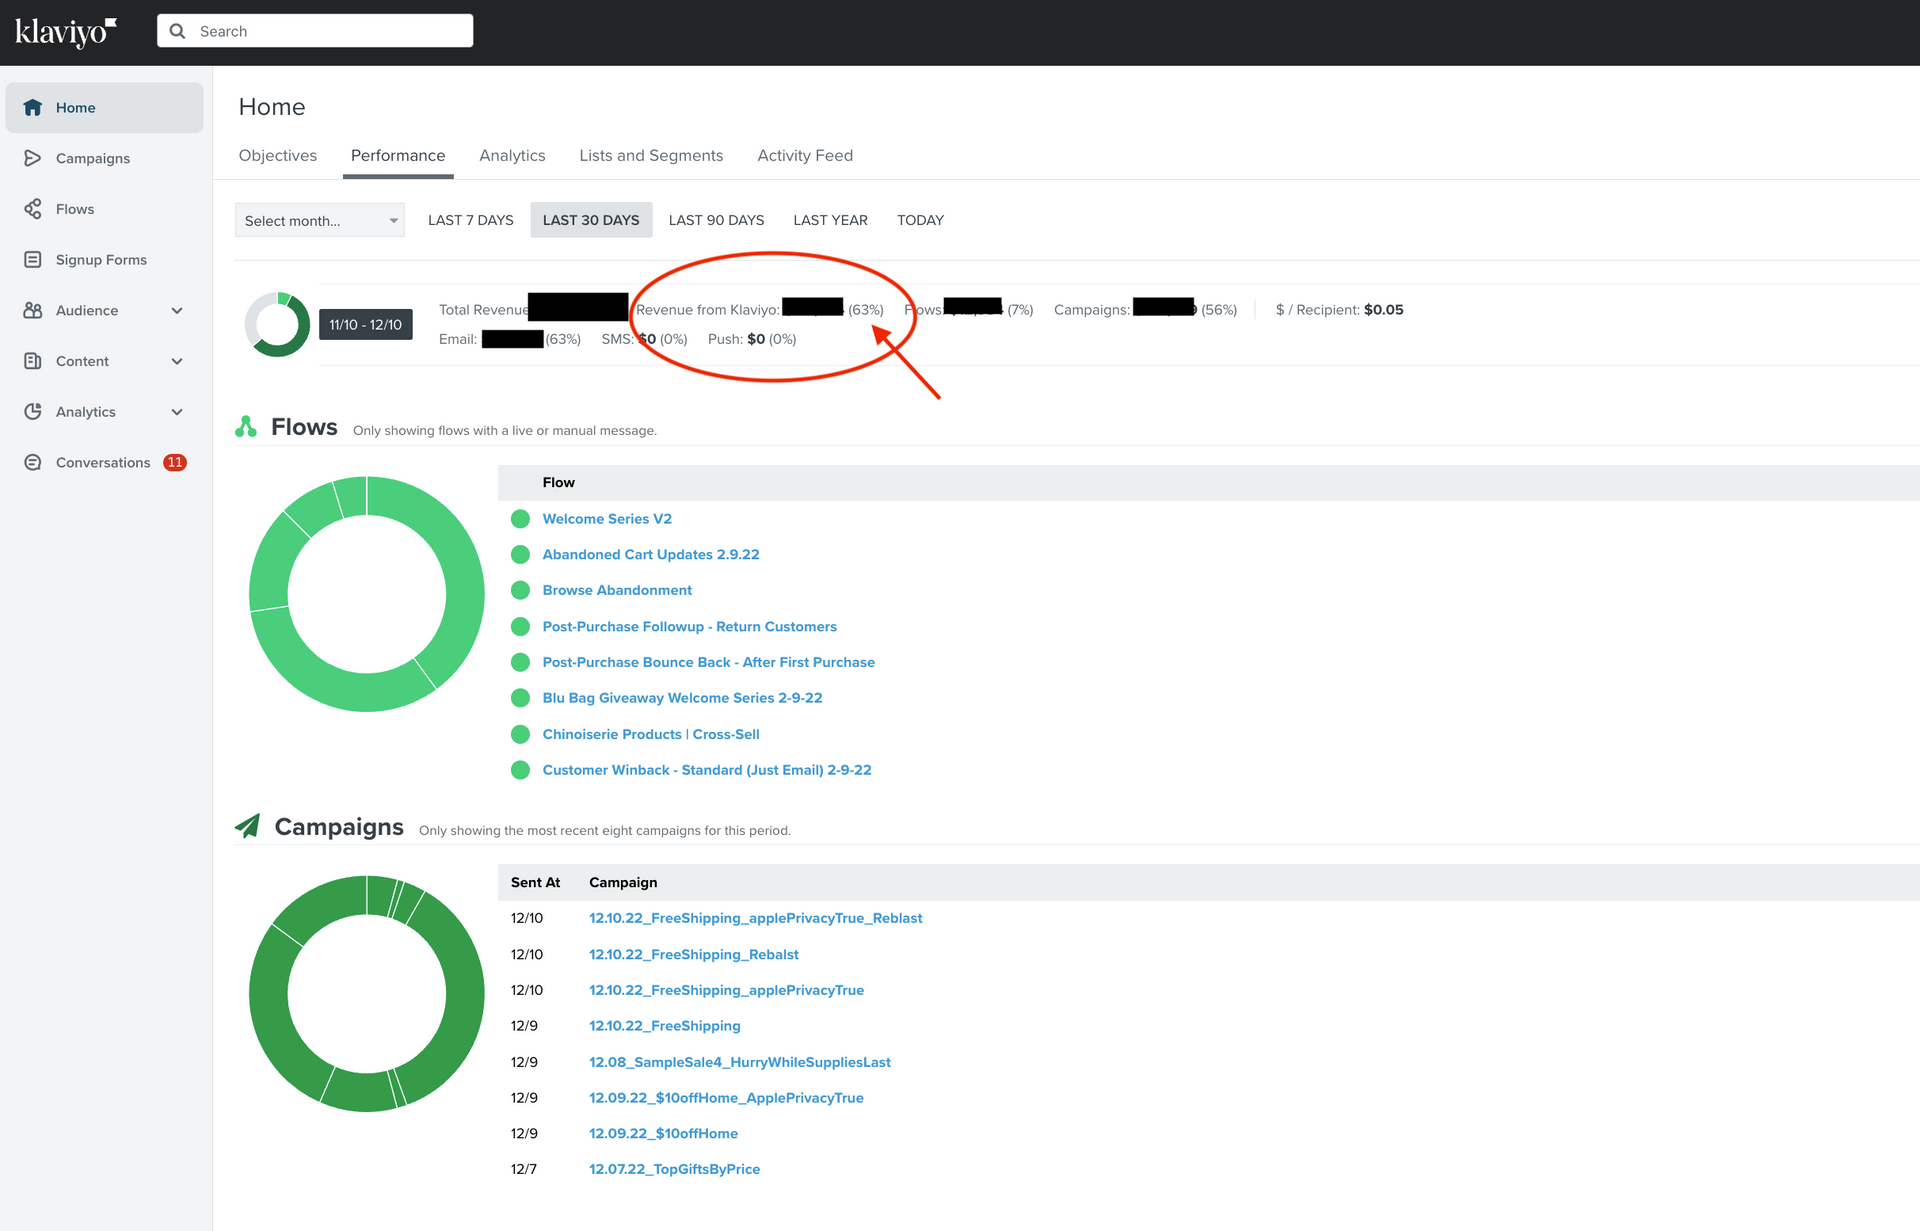This screenshot has height=1231, width=1920.
Task: Show Last Year performance
Action: (x=830, y=220)
